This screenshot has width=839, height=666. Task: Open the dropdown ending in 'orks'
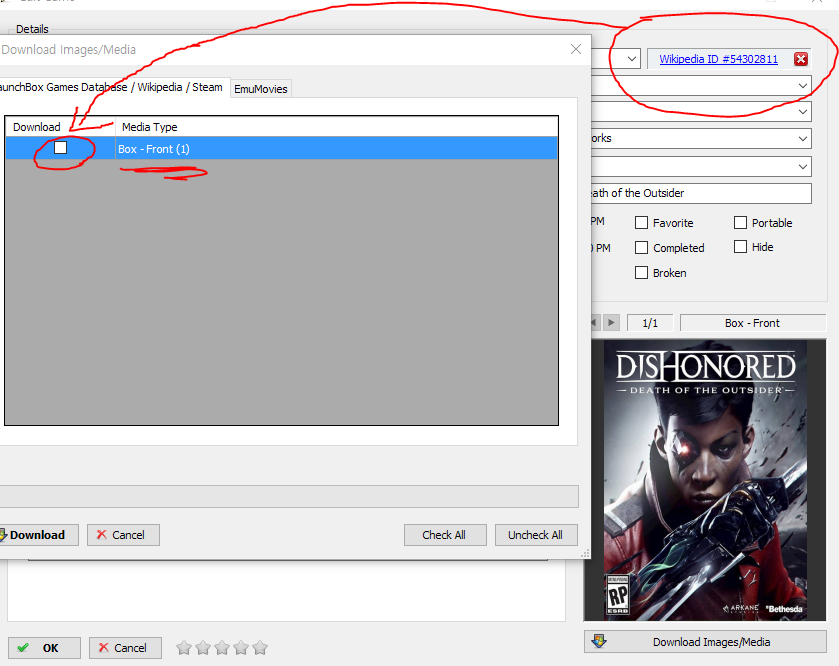[x=803, y=139]
